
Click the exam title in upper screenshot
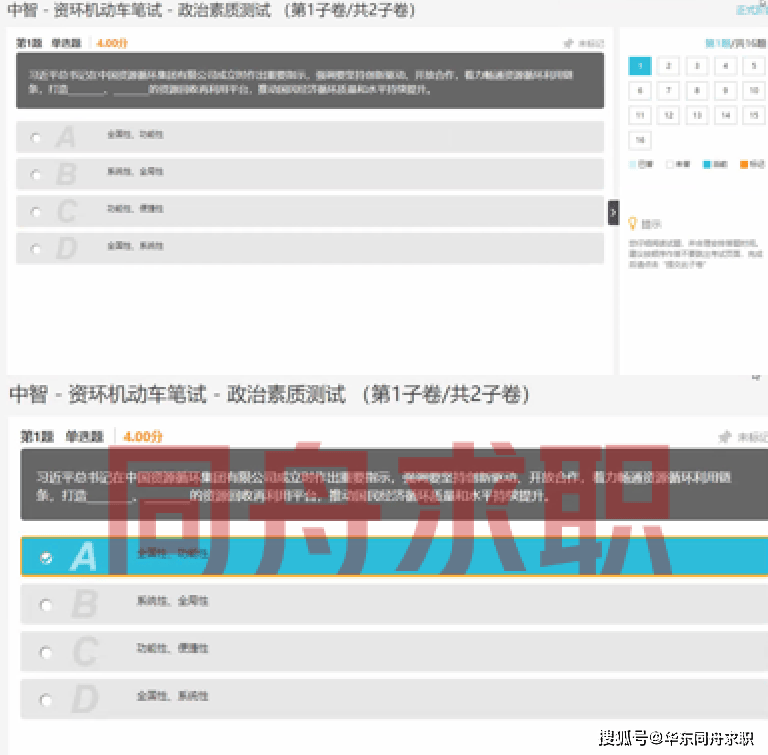tap(211, 10)
